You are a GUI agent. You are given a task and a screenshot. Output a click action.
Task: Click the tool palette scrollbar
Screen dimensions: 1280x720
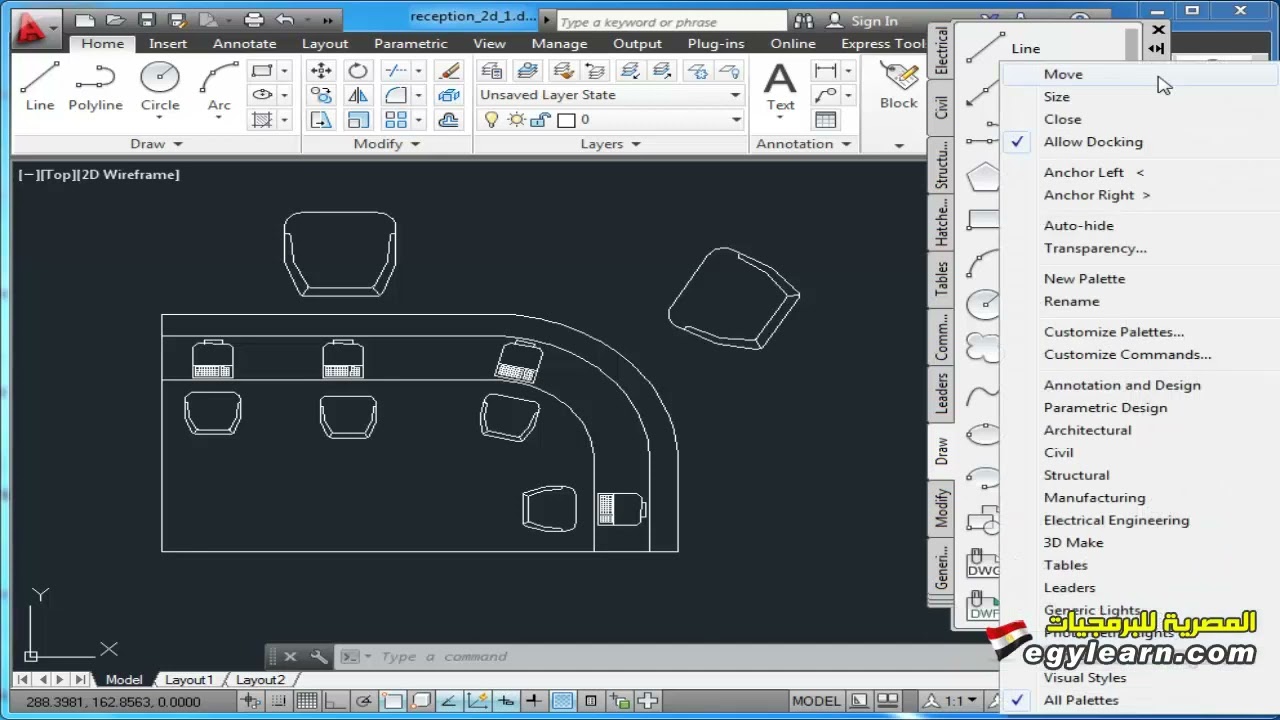pyautogui.click(x=1131, y=45)
